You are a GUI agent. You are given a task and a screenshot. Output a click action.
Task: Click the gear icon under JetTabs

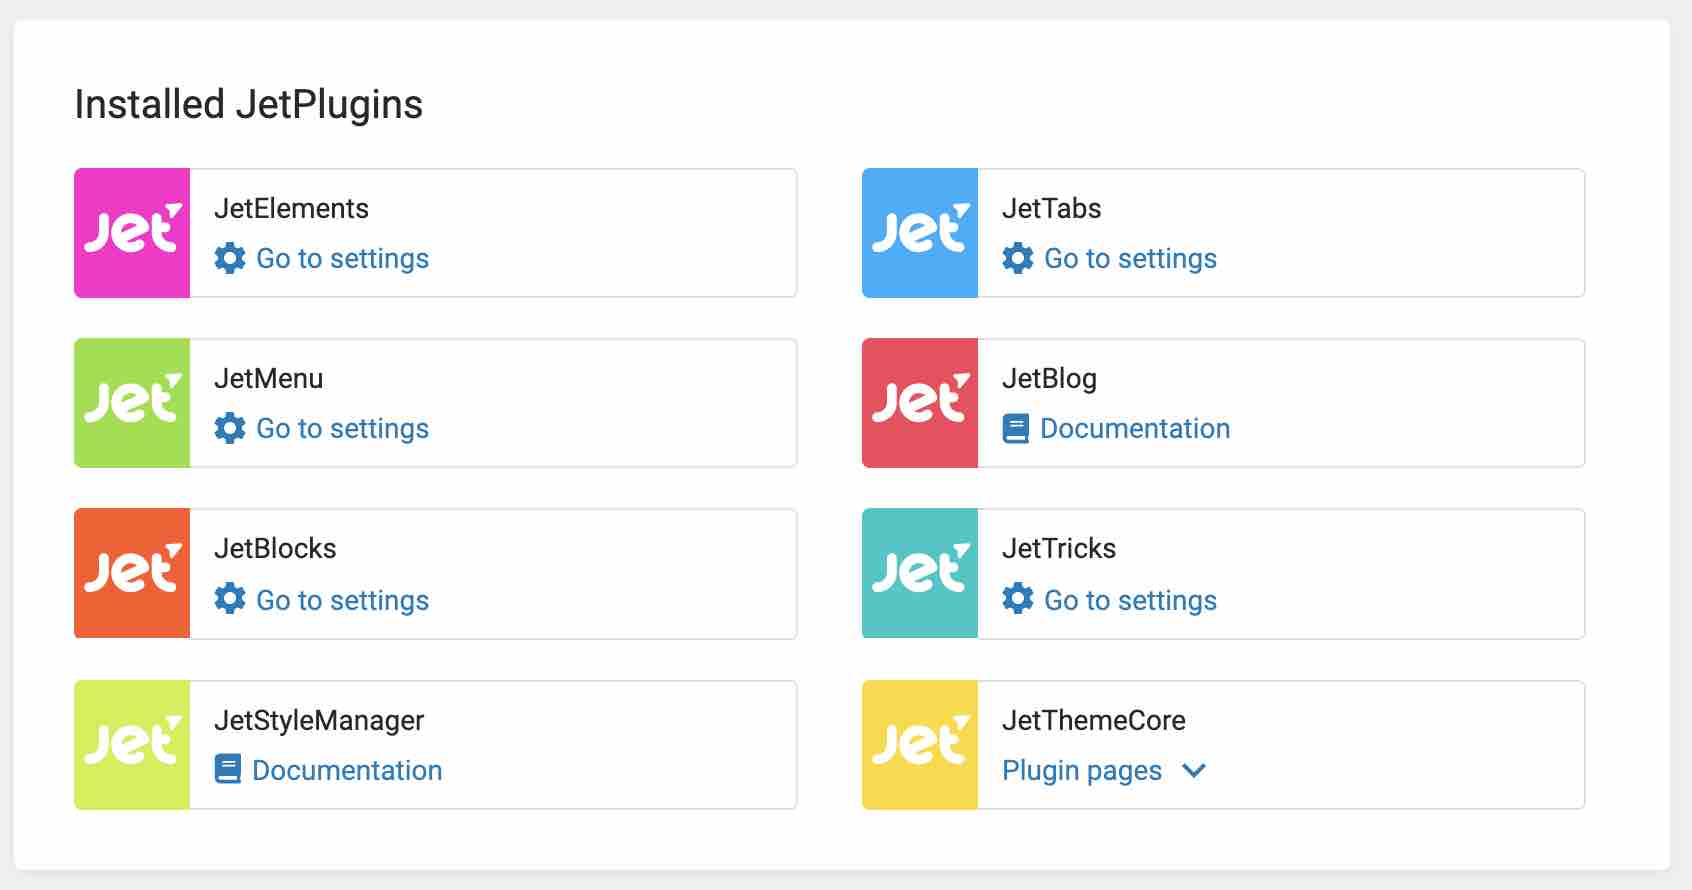pos(1018,258)
